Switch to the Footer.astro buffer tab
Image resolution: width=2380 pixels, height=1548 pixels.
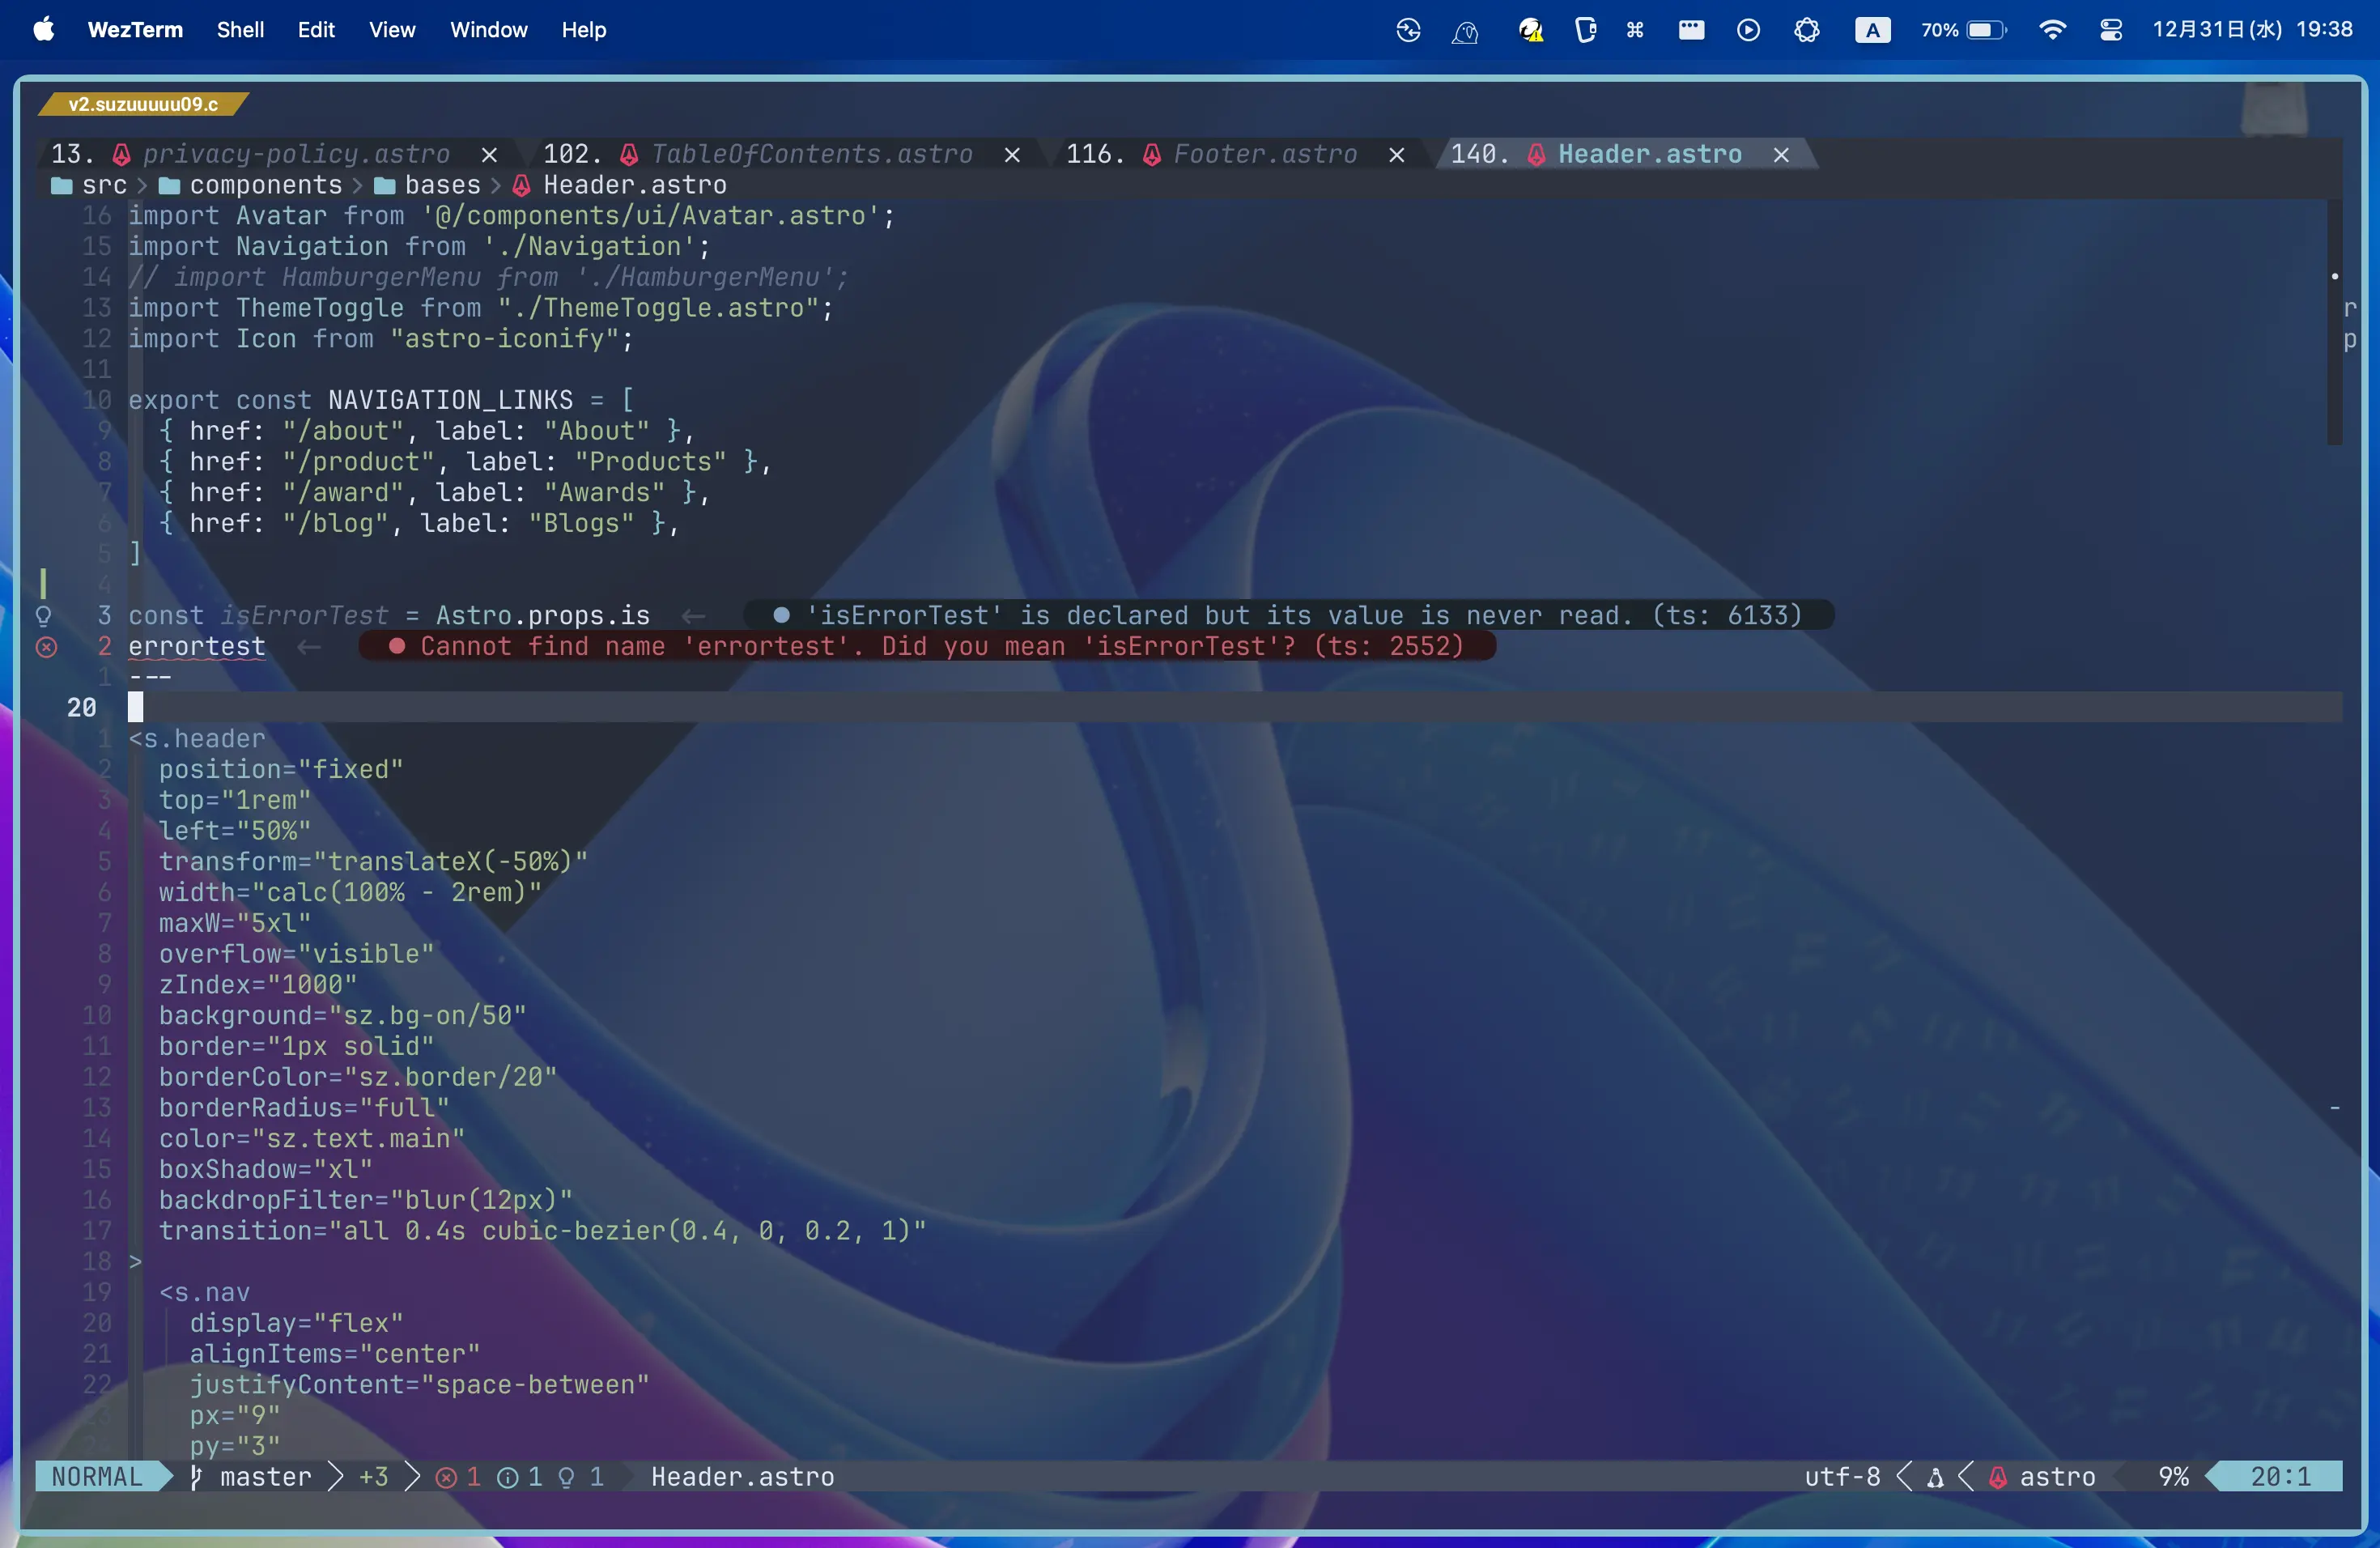click(x=1264, y=155)
